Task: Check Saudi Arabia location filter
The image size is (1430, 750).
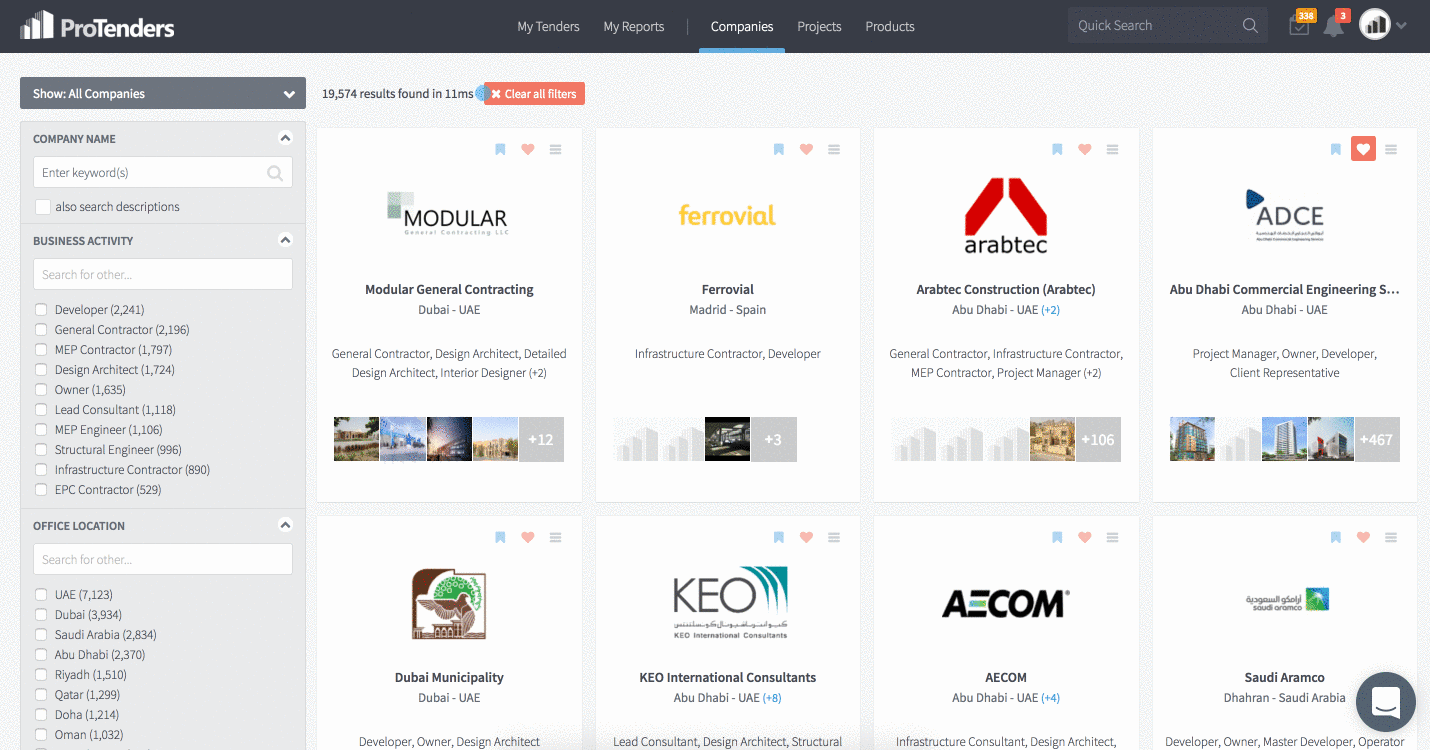Action: [x=41, y=635]
